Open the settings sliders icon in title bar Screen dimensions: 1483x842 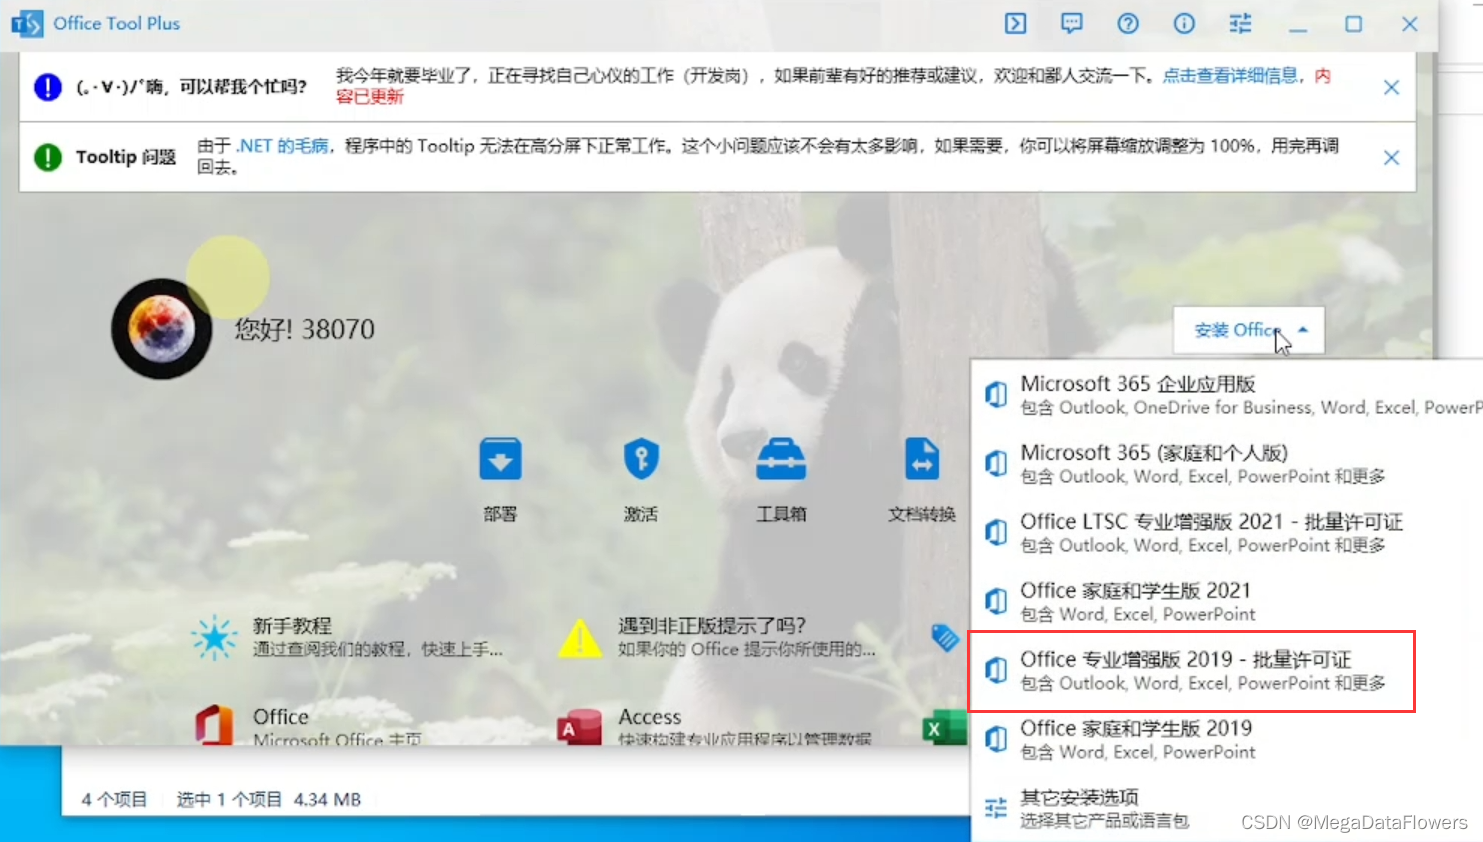(x=1240, y=23)
